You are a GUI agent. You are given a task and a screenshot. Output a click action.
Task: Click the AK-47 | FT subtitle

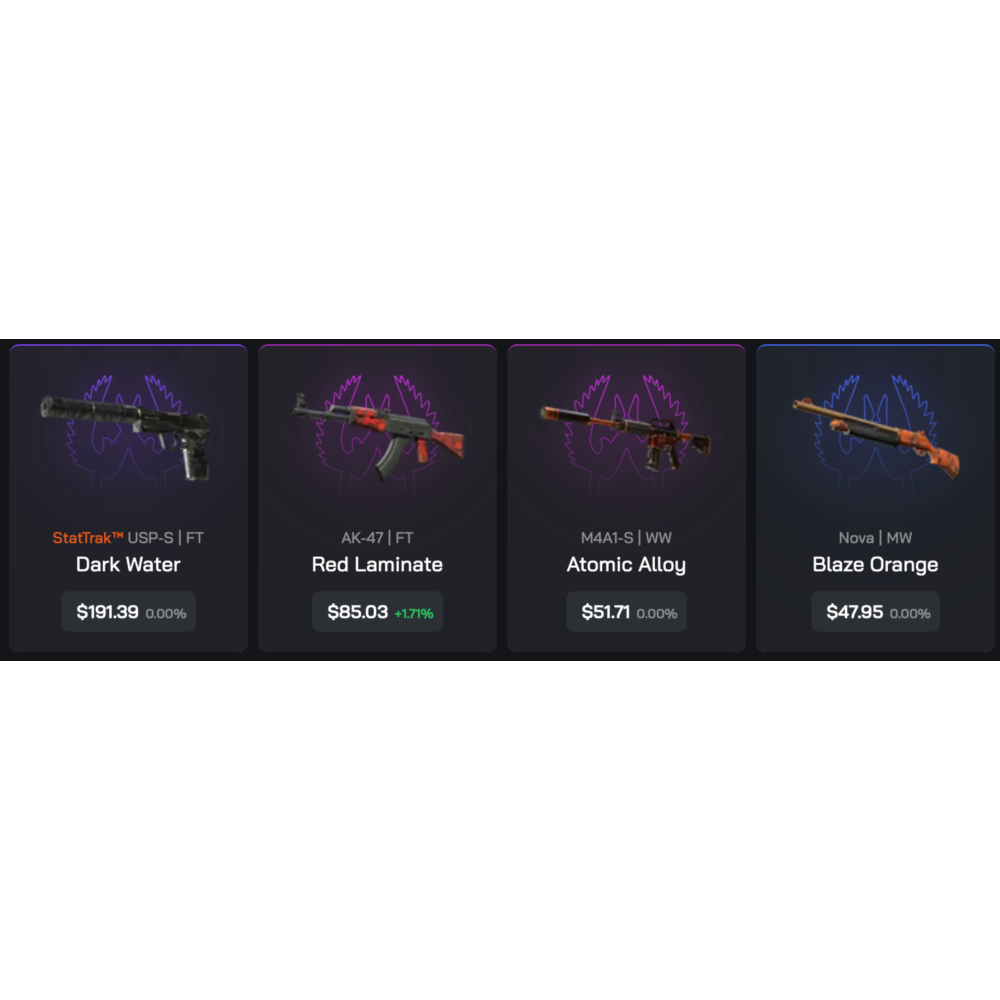point(377,538)
